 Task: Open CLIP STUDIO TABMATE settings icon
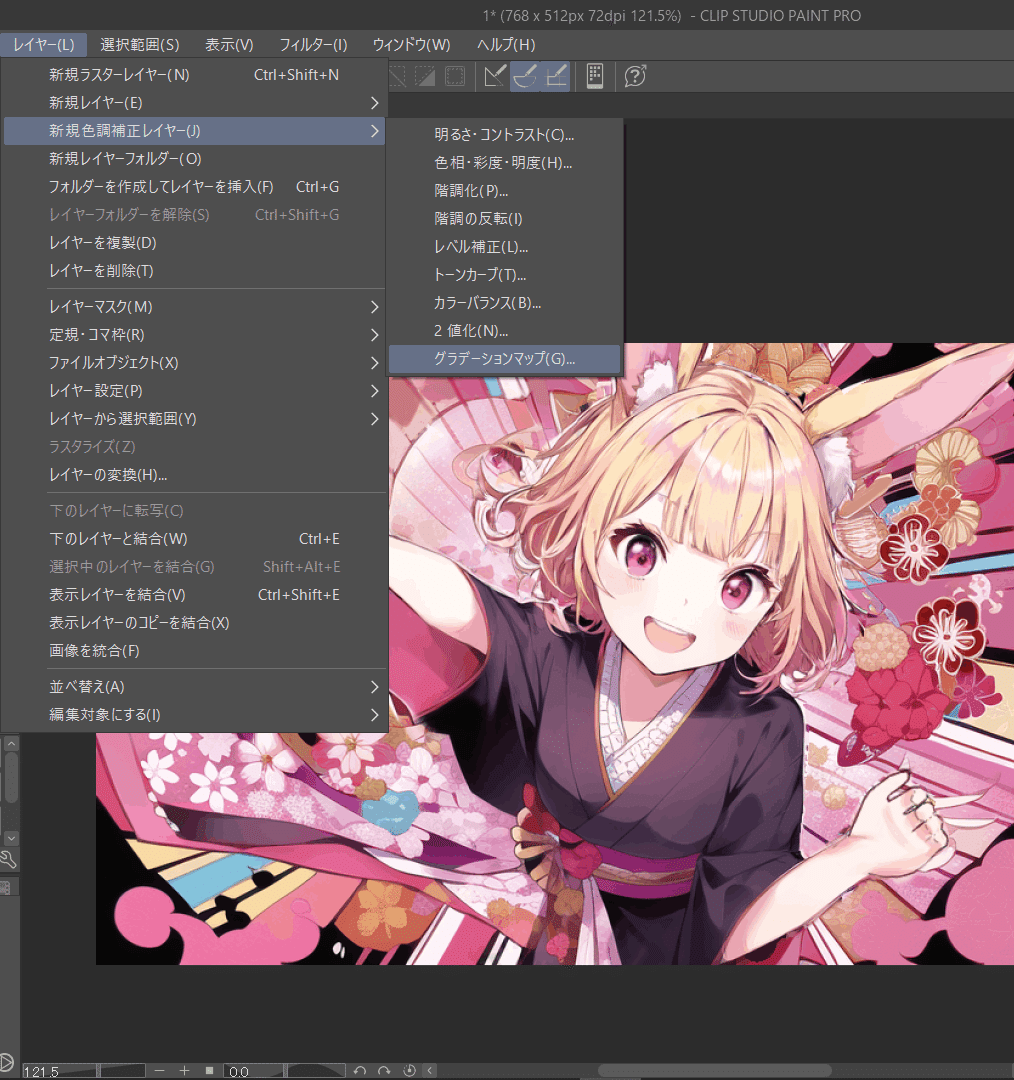595,76
